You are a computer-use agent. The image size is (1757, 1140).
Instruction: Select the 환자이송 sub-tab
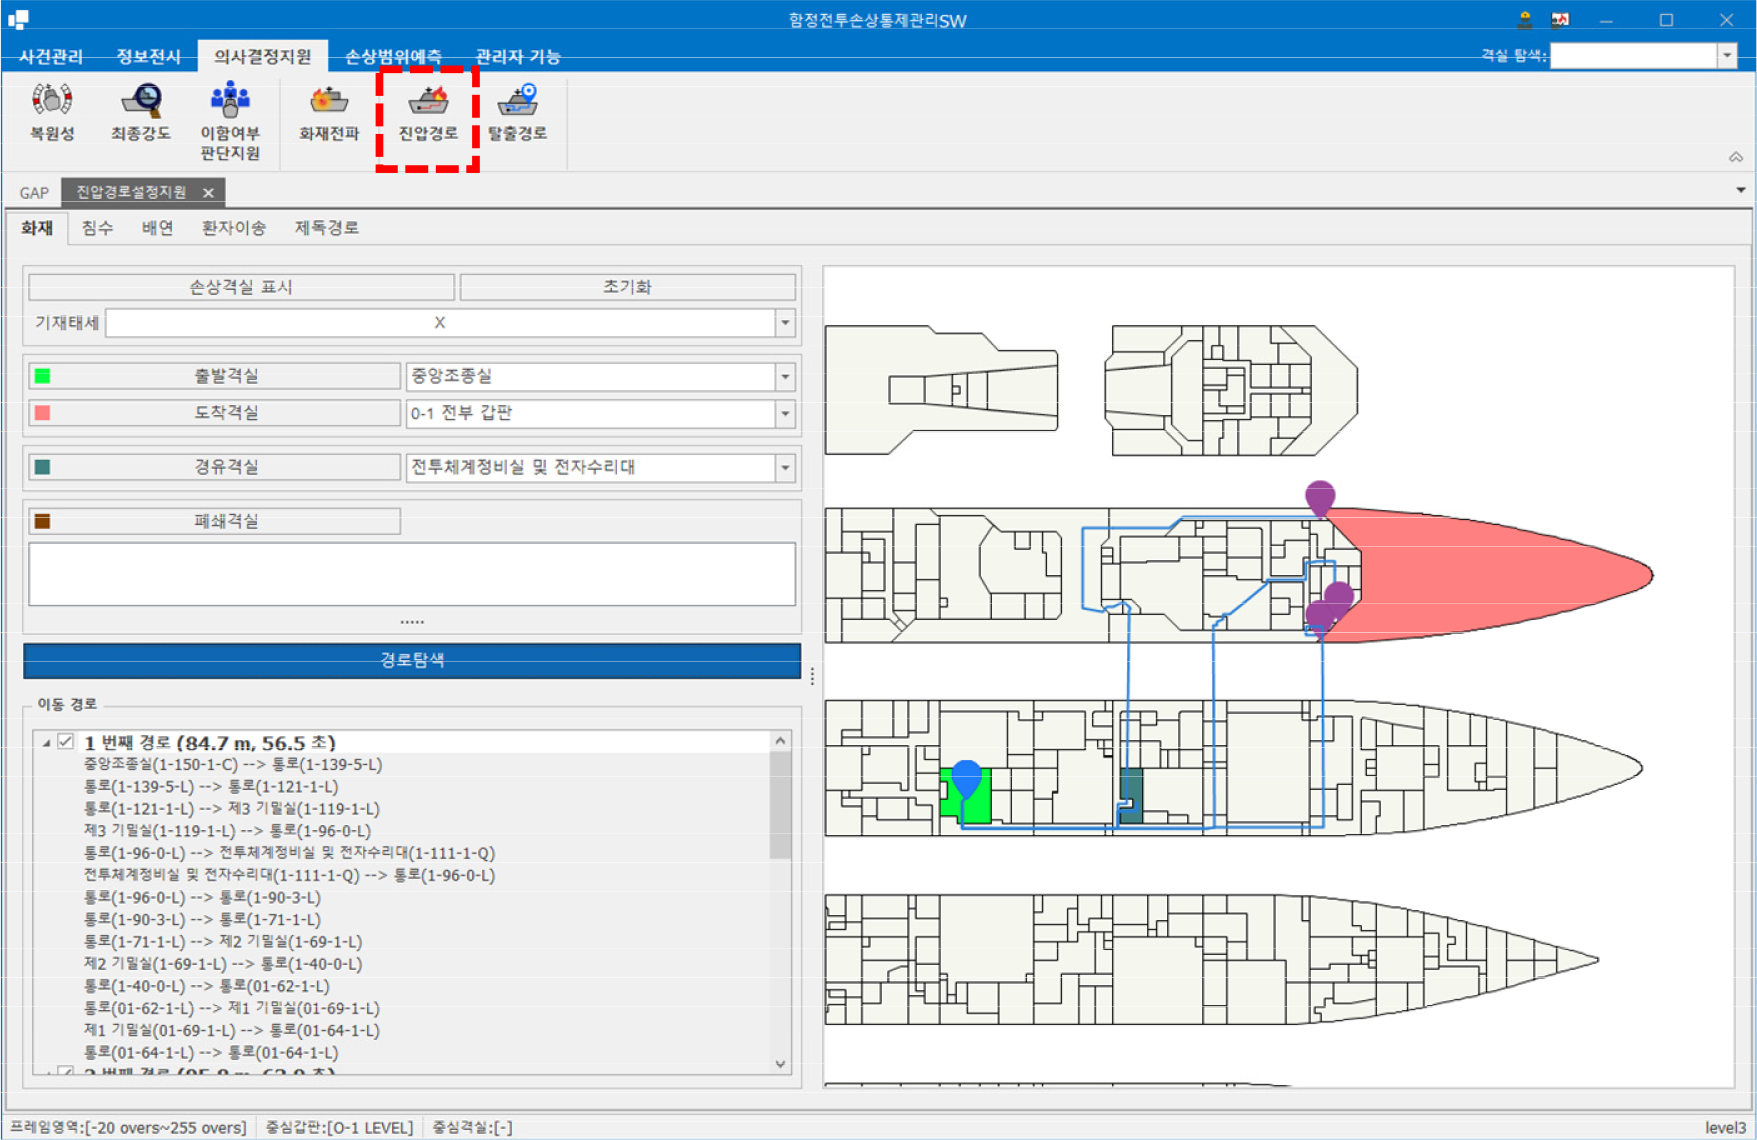233,228
